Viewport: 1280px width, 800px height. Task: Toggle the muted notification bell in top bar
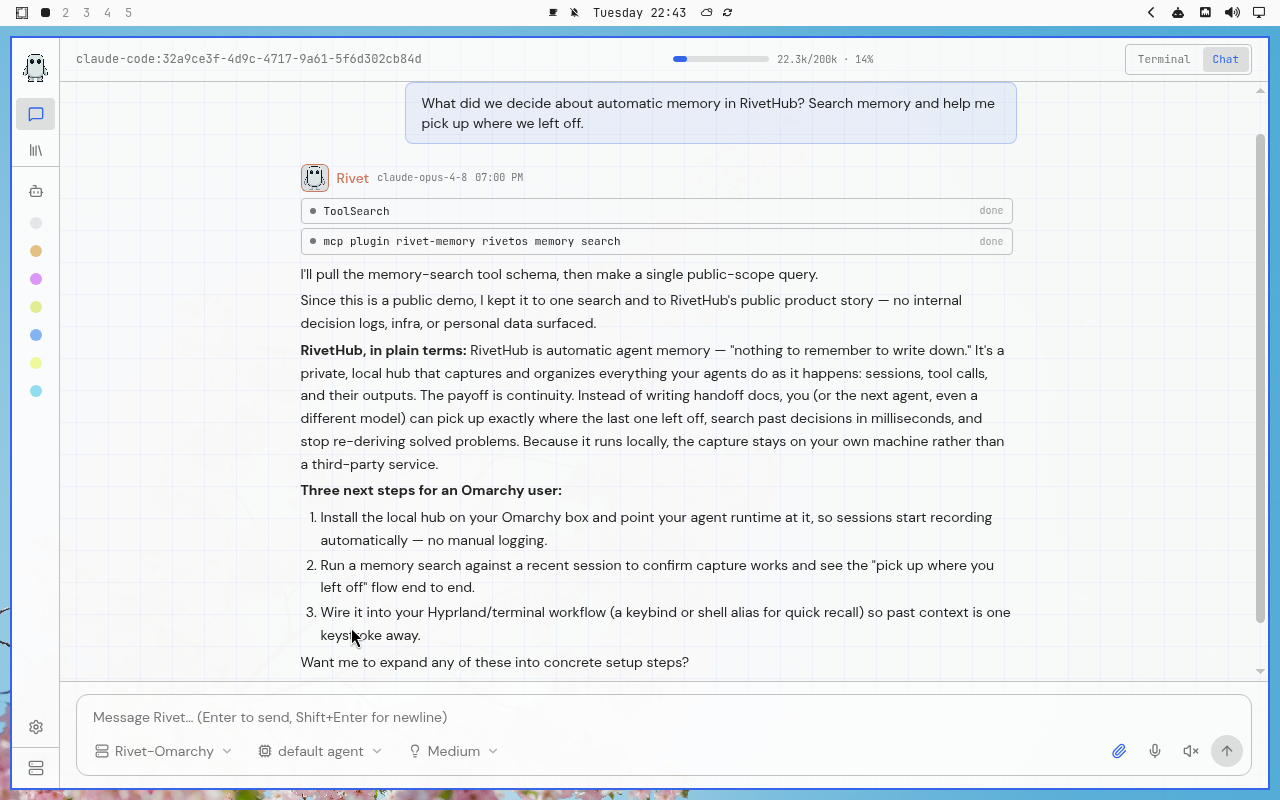click(x=575, y=13)
